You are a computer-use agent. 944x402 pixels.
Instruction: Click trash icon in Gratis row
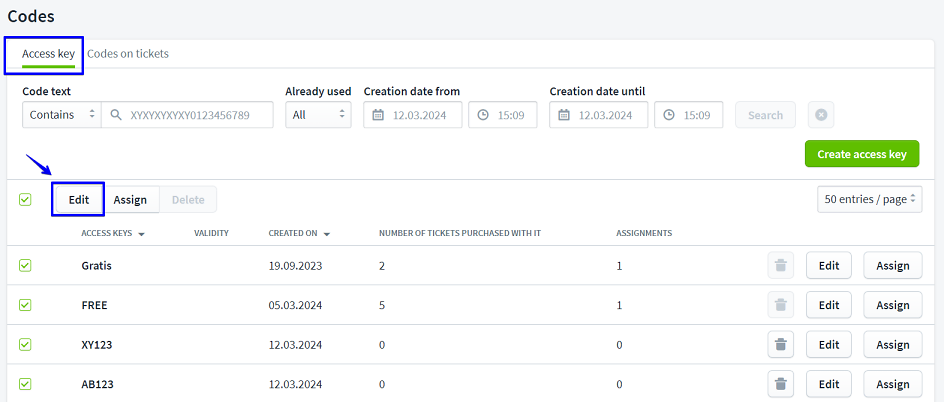(781, 266)
